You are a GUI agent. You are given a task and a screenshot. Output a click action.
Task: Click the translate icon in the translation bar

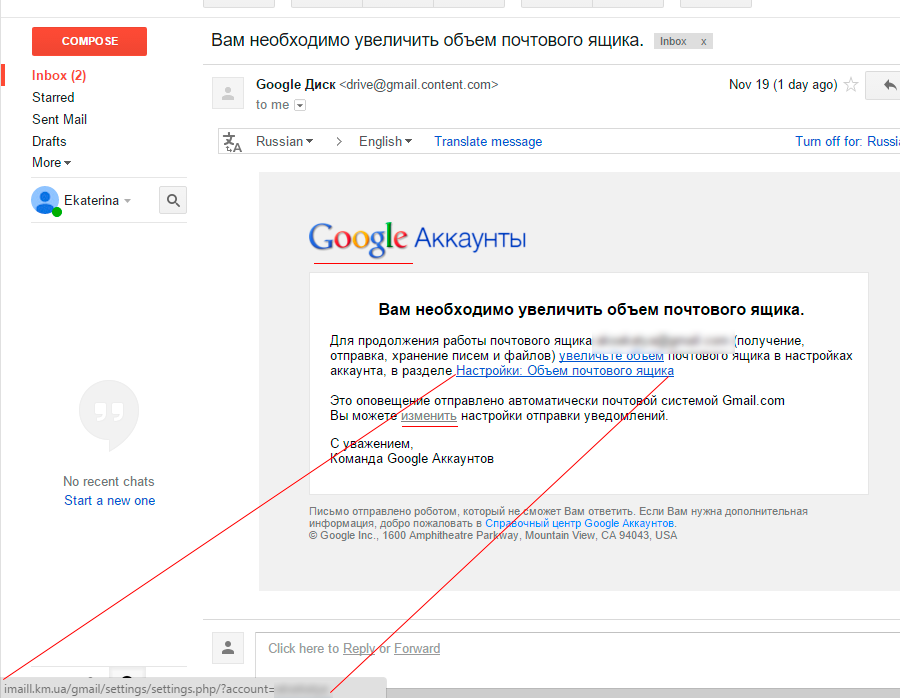coord(232,142)
